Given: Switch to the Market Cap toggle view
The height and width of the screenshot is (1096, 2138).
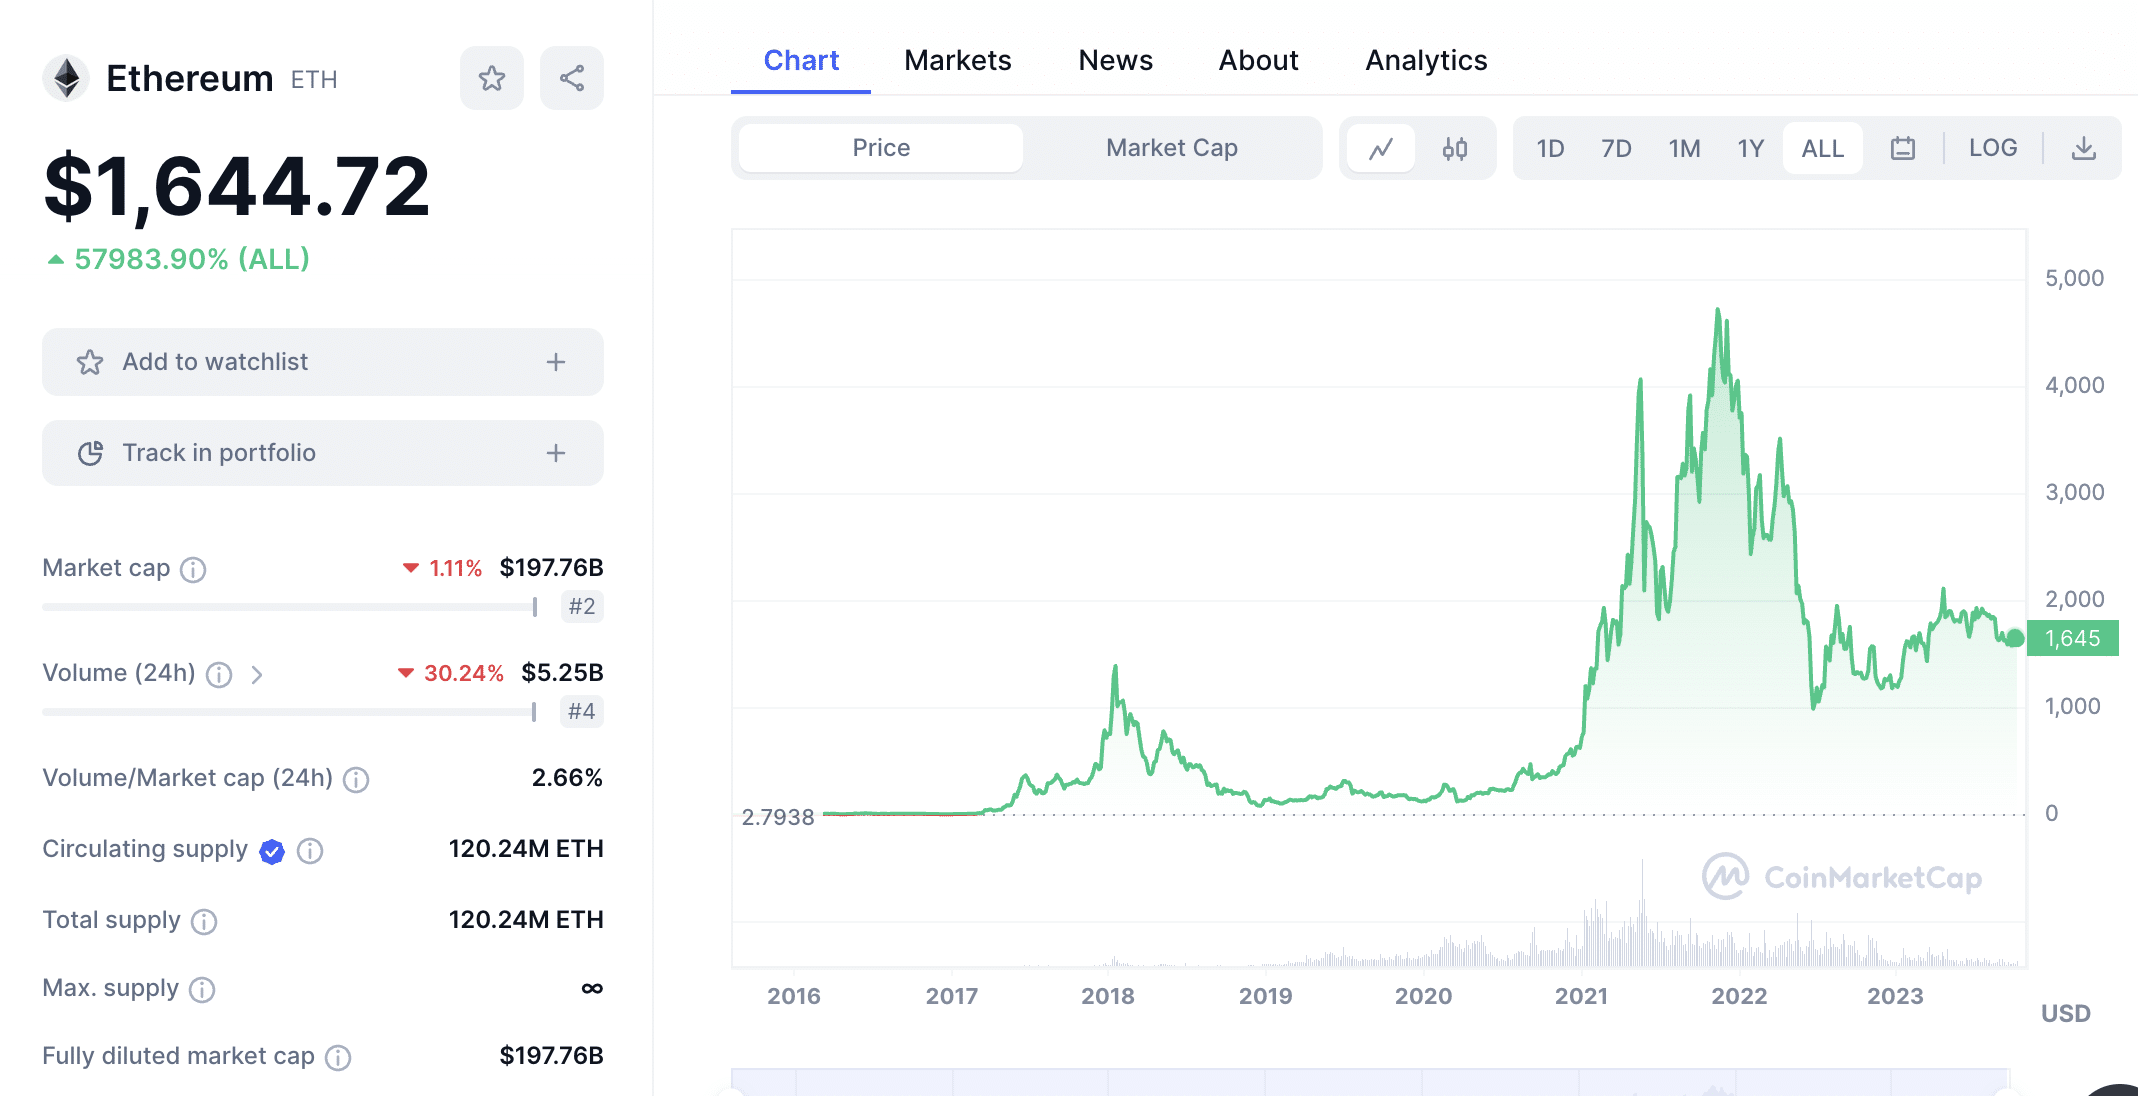Looking at the screenshot, I should (x=1171, y=147).
